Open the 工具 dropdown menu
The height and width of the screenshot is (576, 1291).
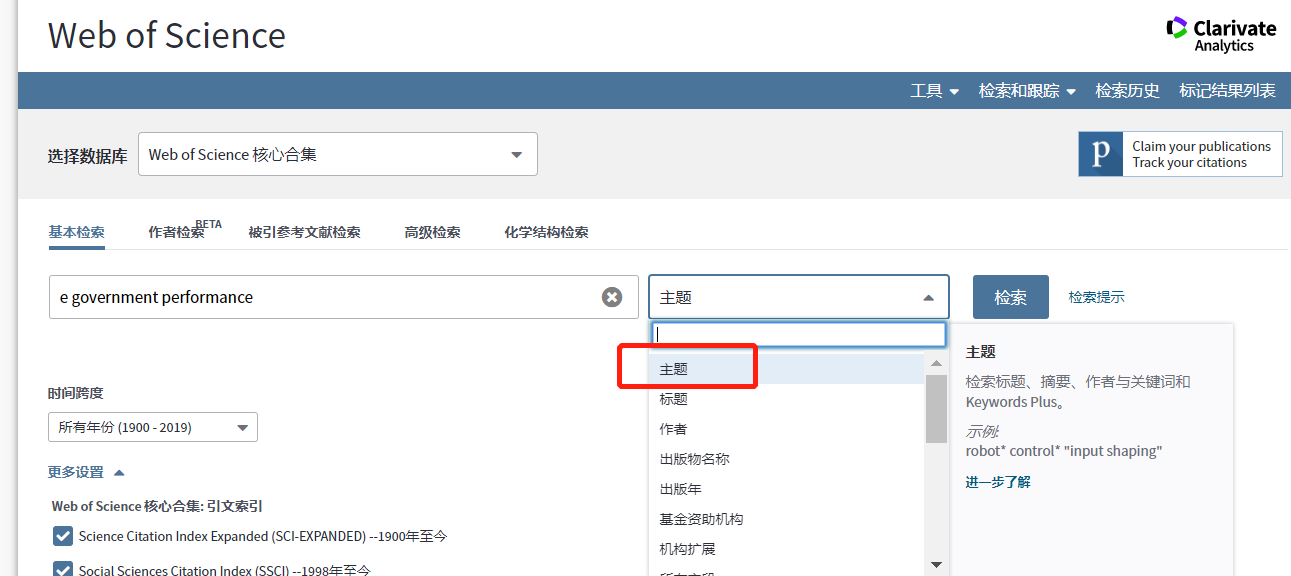(935, 91)
